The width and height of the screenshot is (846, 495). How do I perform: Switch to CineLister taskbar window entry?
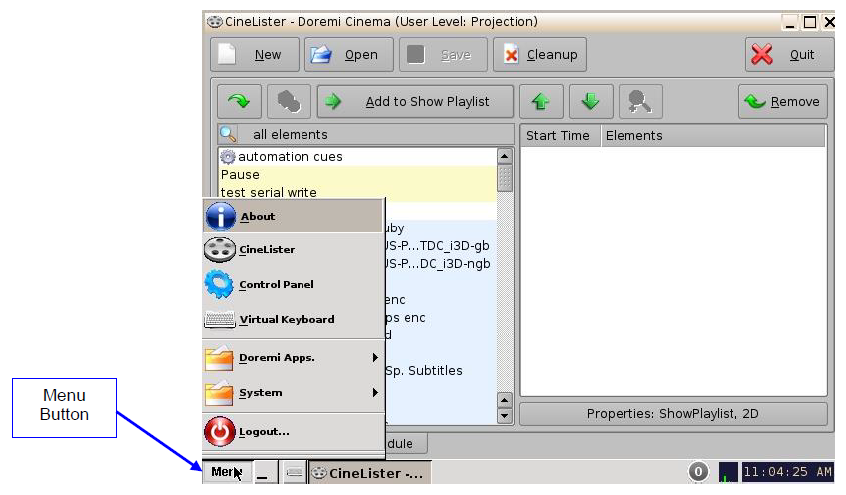tap(370, 472)
